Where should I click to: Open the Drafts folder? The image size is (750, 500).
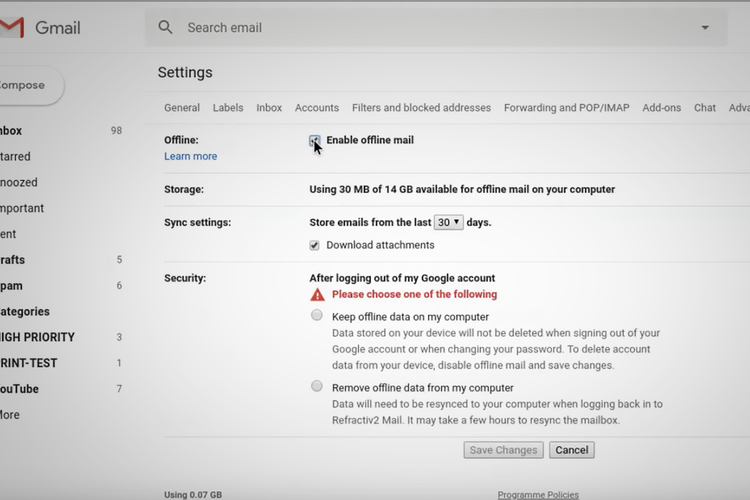point(12,260)
